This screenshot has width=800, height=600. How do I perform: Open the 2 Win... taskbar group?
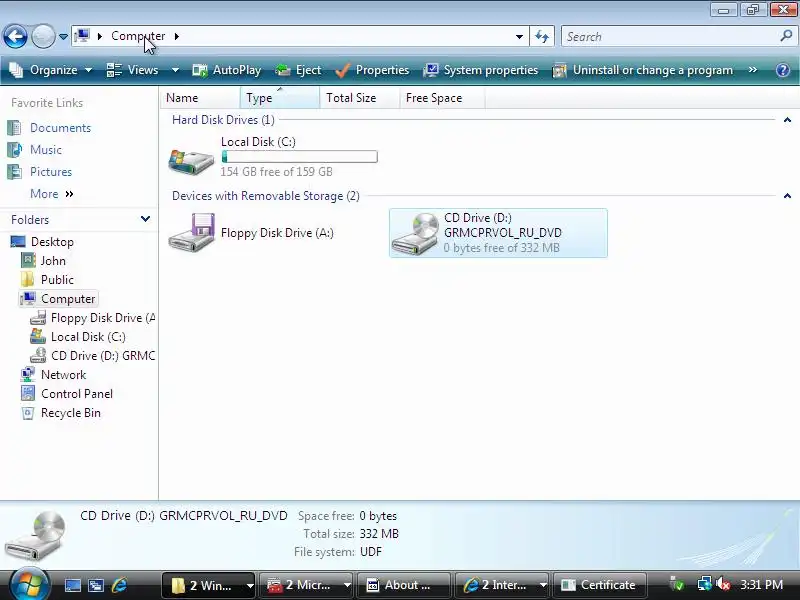tap(209, 585)
